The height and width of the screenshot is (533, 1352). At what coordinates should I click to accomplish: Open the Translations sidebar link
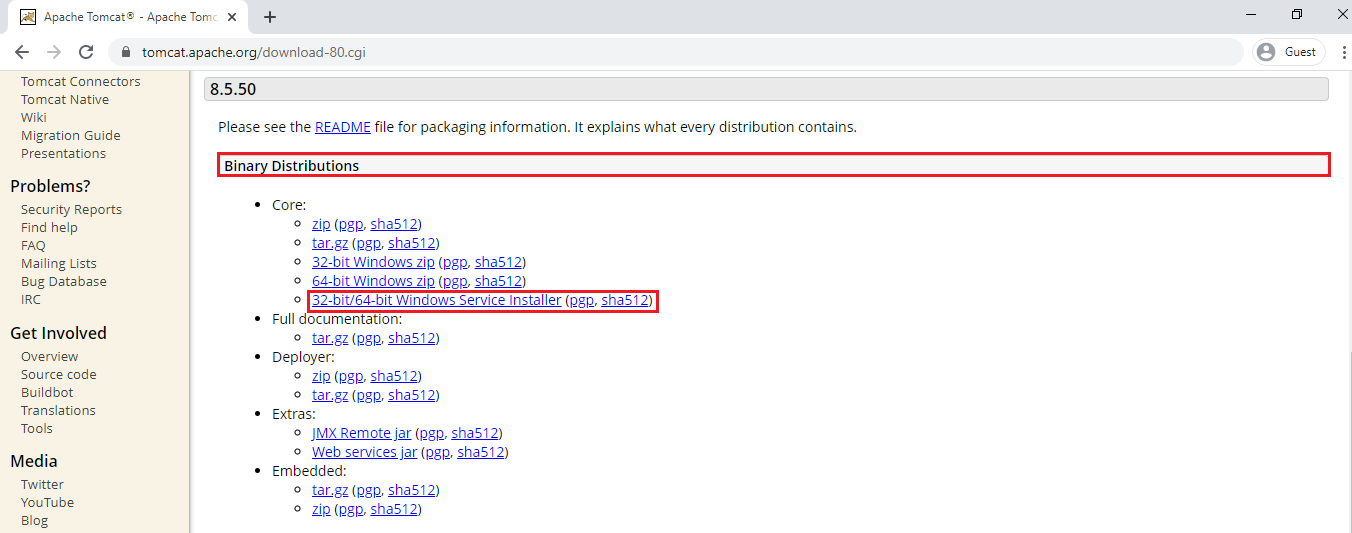tap(58, 411)
